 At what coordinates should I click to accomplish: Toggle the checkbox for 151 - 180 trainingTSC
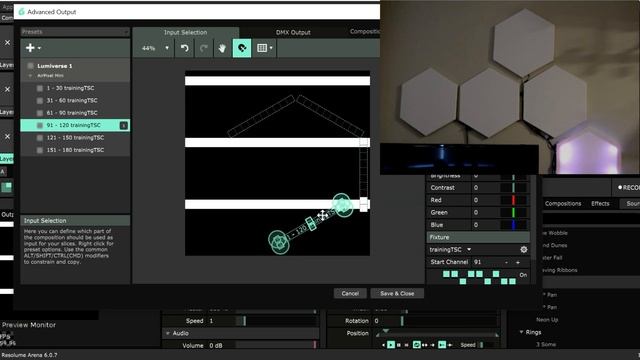40,150
